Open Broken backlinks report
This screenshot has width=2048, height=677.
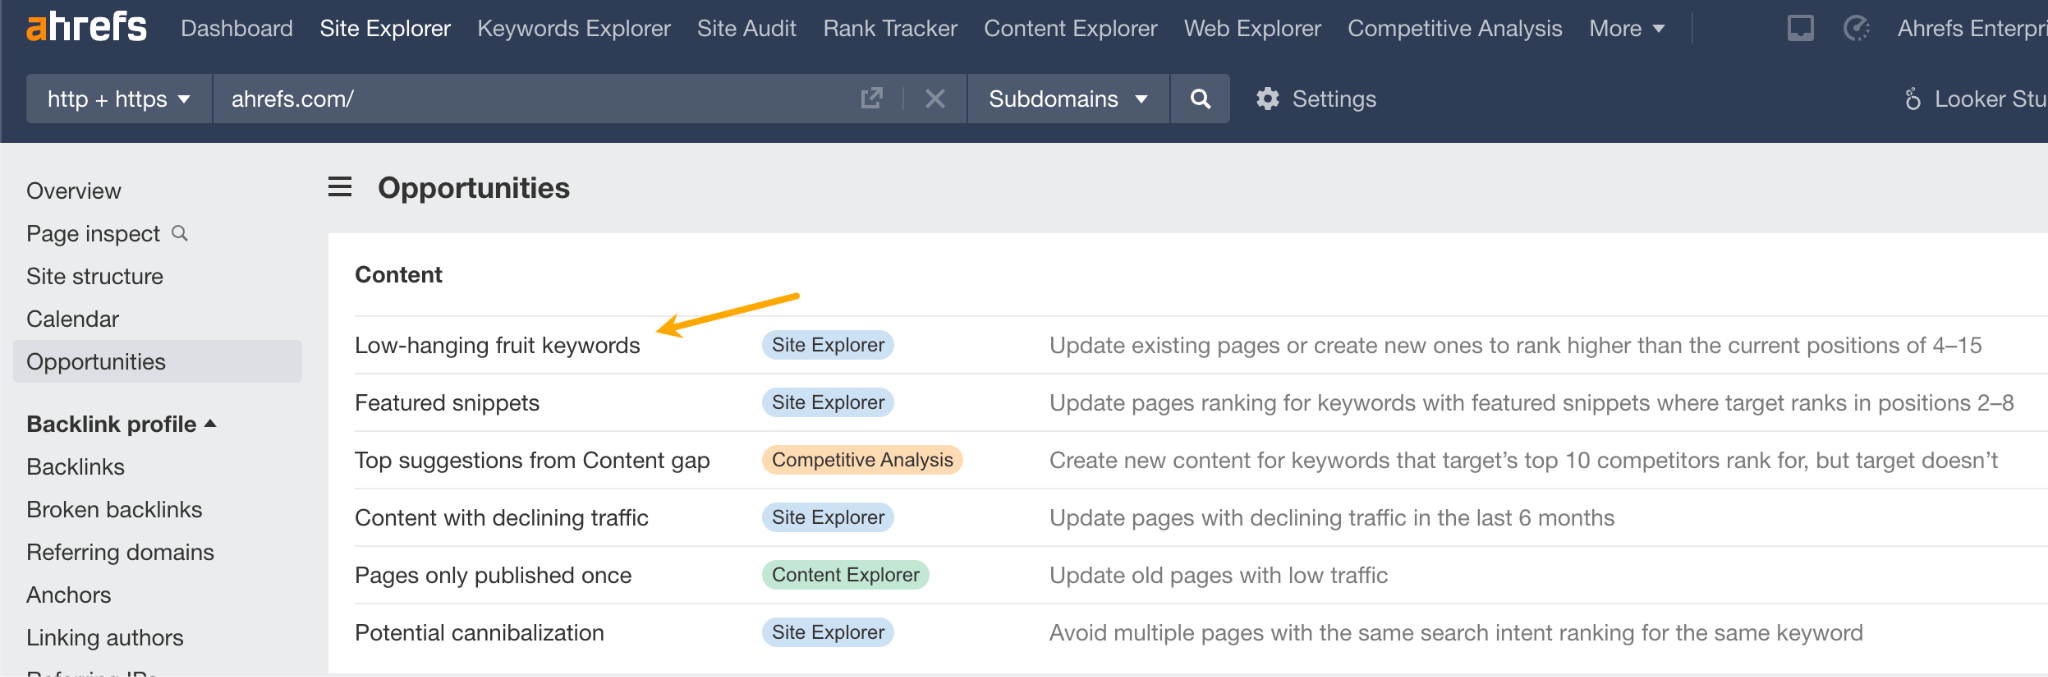(114, 510)
